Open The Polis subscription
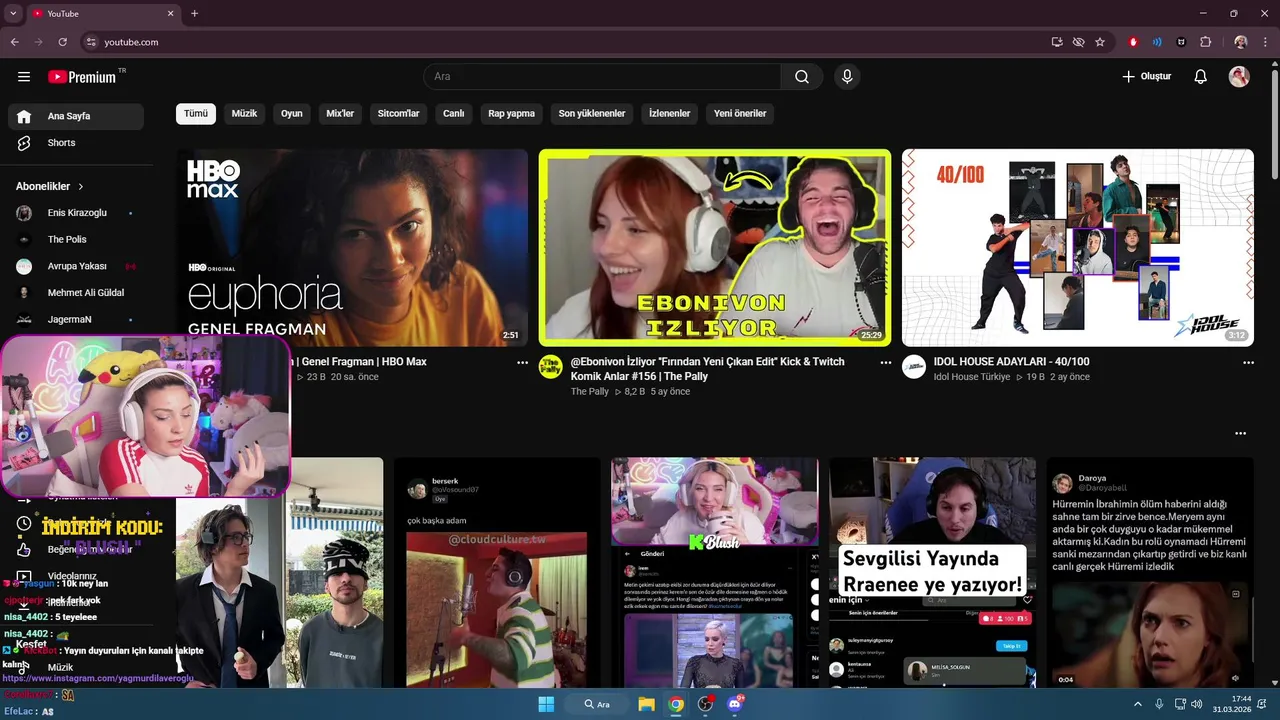 click(76, 240)
